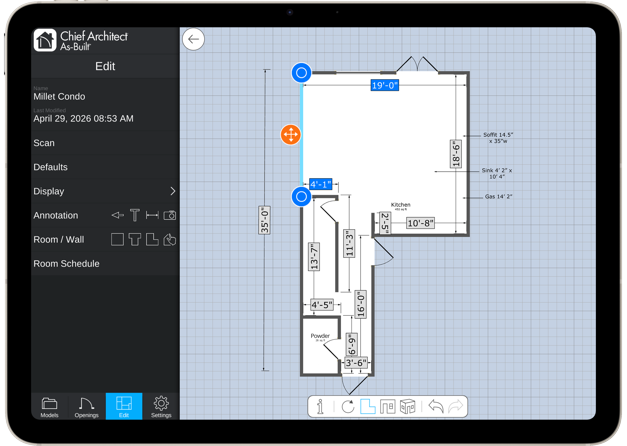Click the orange move handle on wall
The width and height of the screenshot is (627, 446).
290,134
